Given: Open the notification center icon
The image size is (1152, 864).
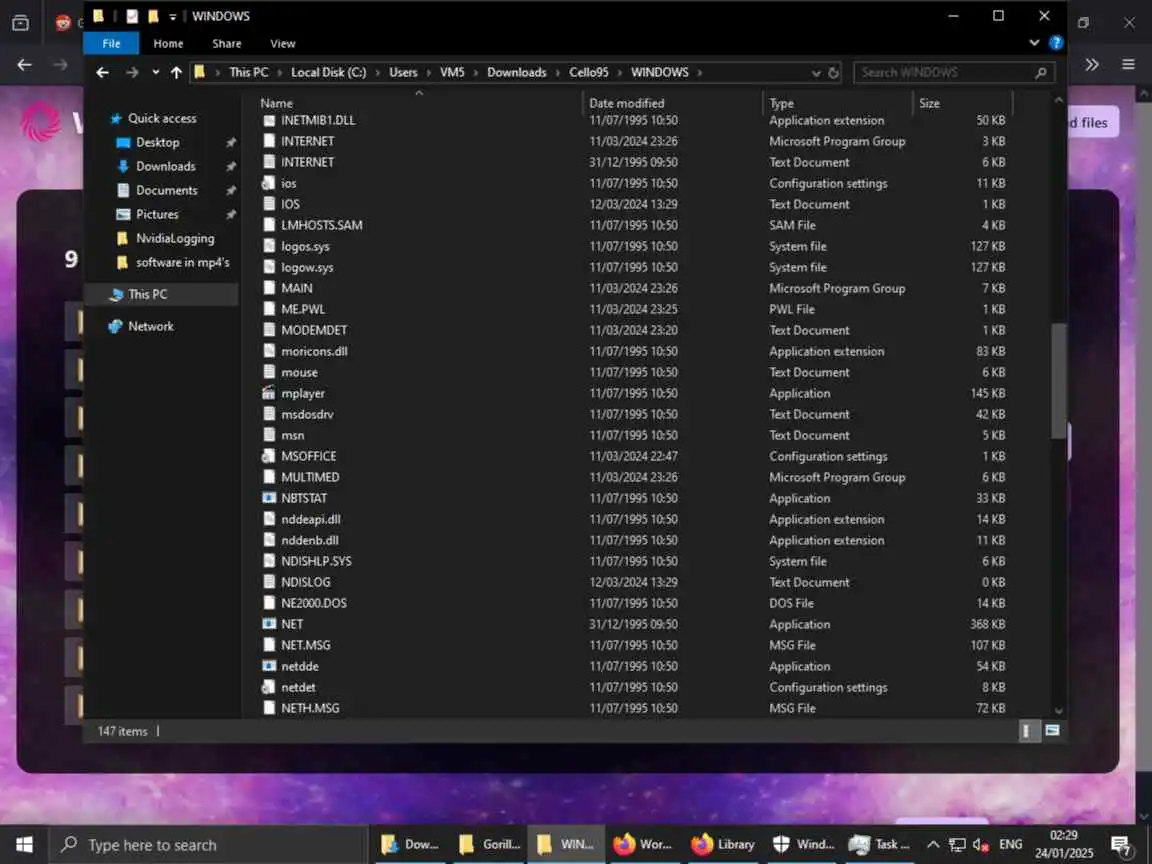Looking at the screenshot, I should (x=1121, y=846).
